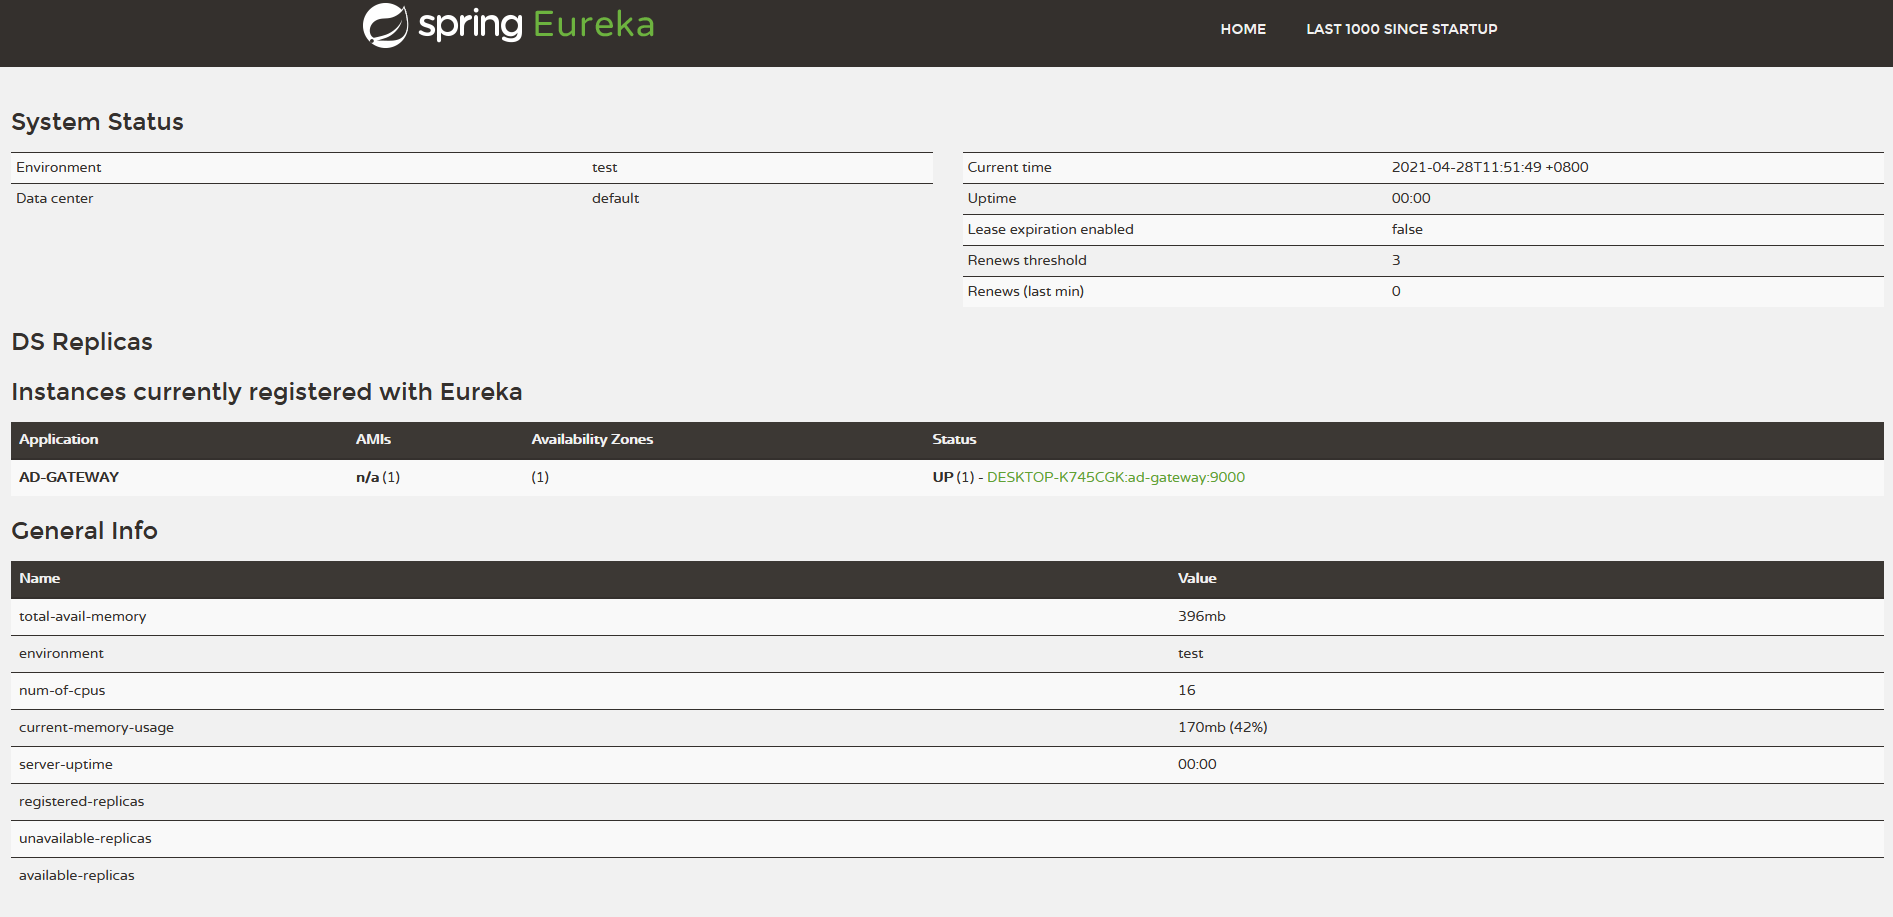Click the System Status heading
The height and width of the screenshot is (917, 1893).
coord(97,122)
